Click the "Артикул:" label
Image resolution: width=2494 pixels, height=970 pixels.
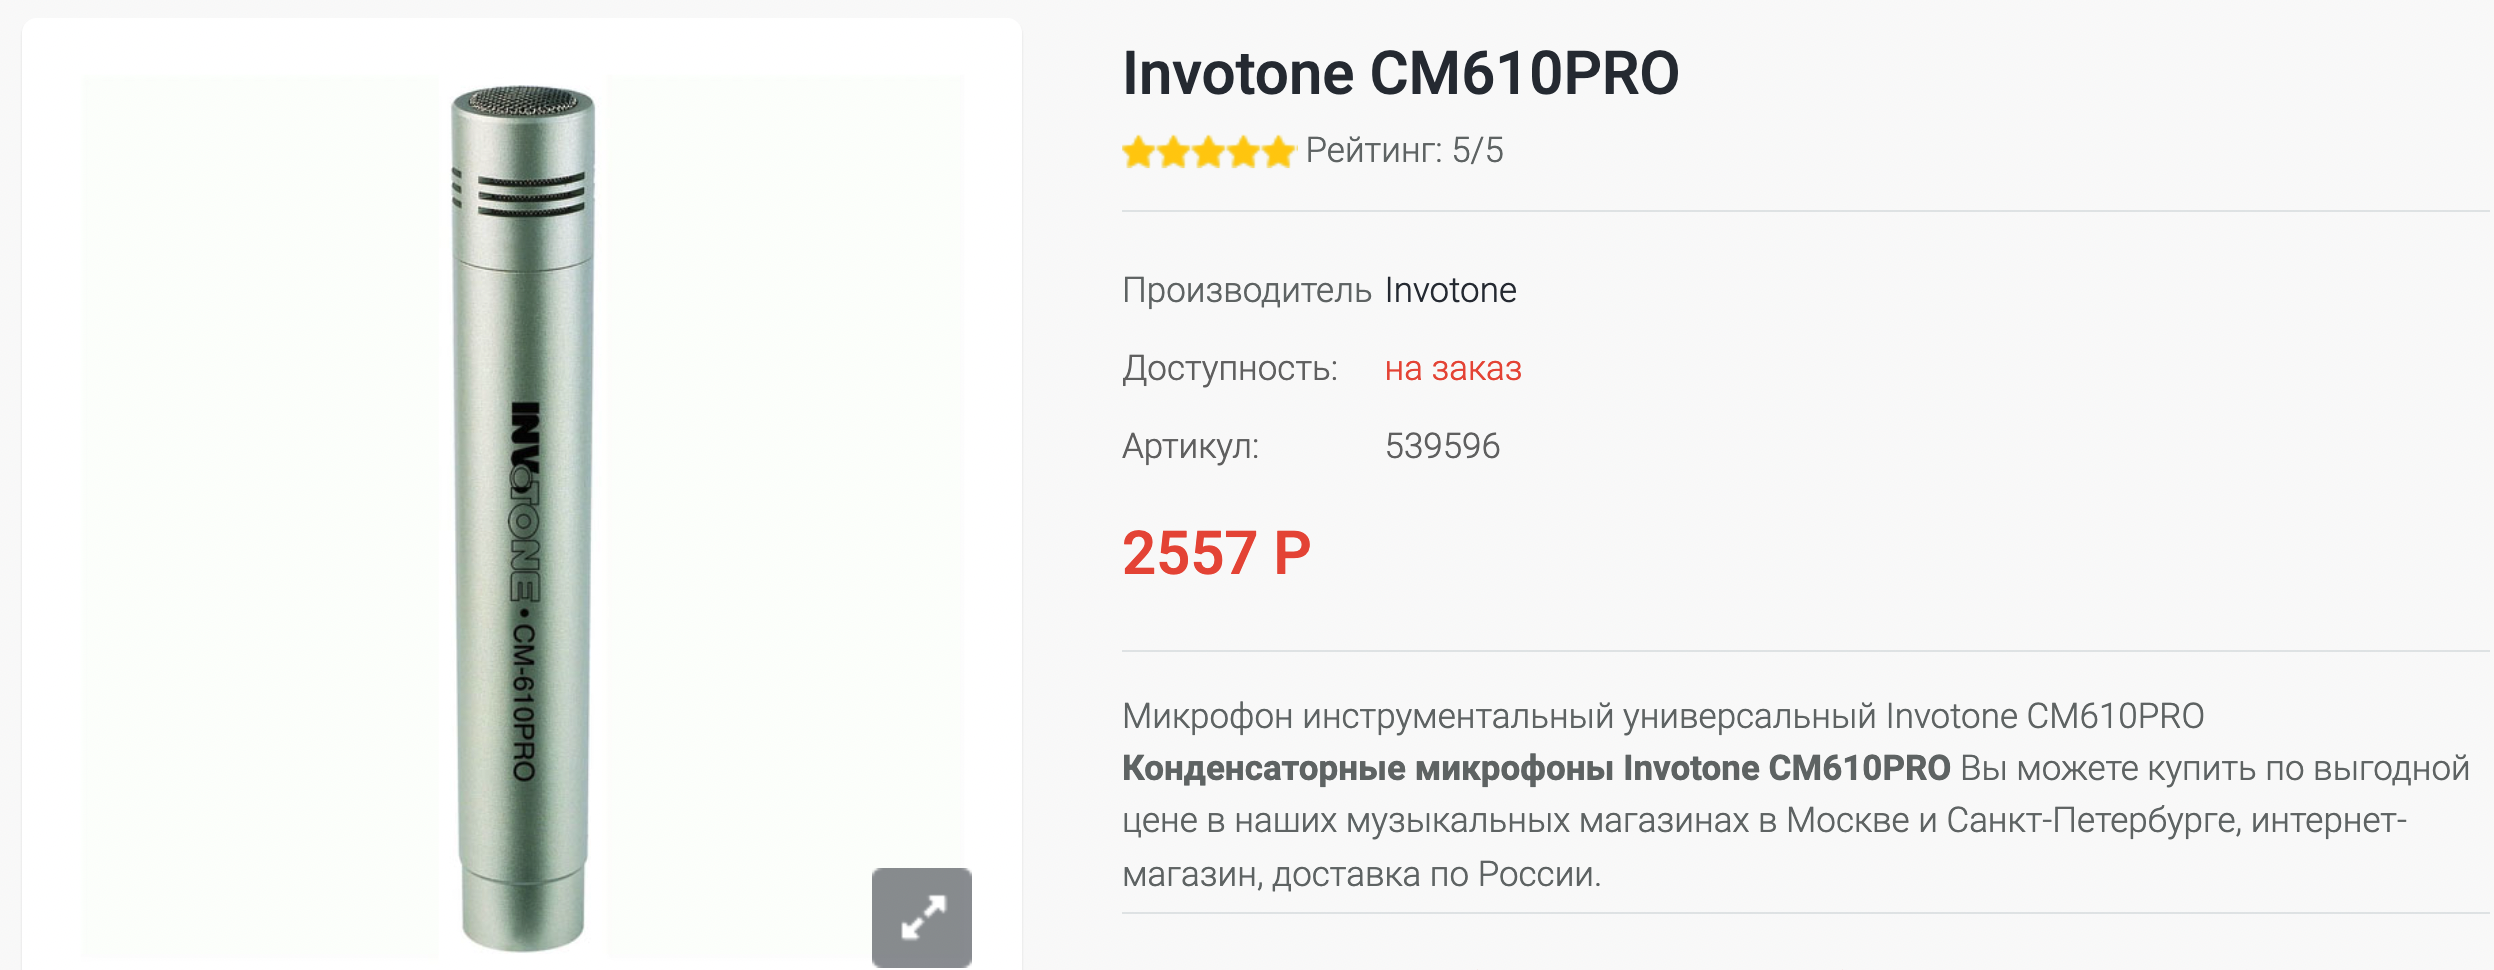tap(1190, 446)
